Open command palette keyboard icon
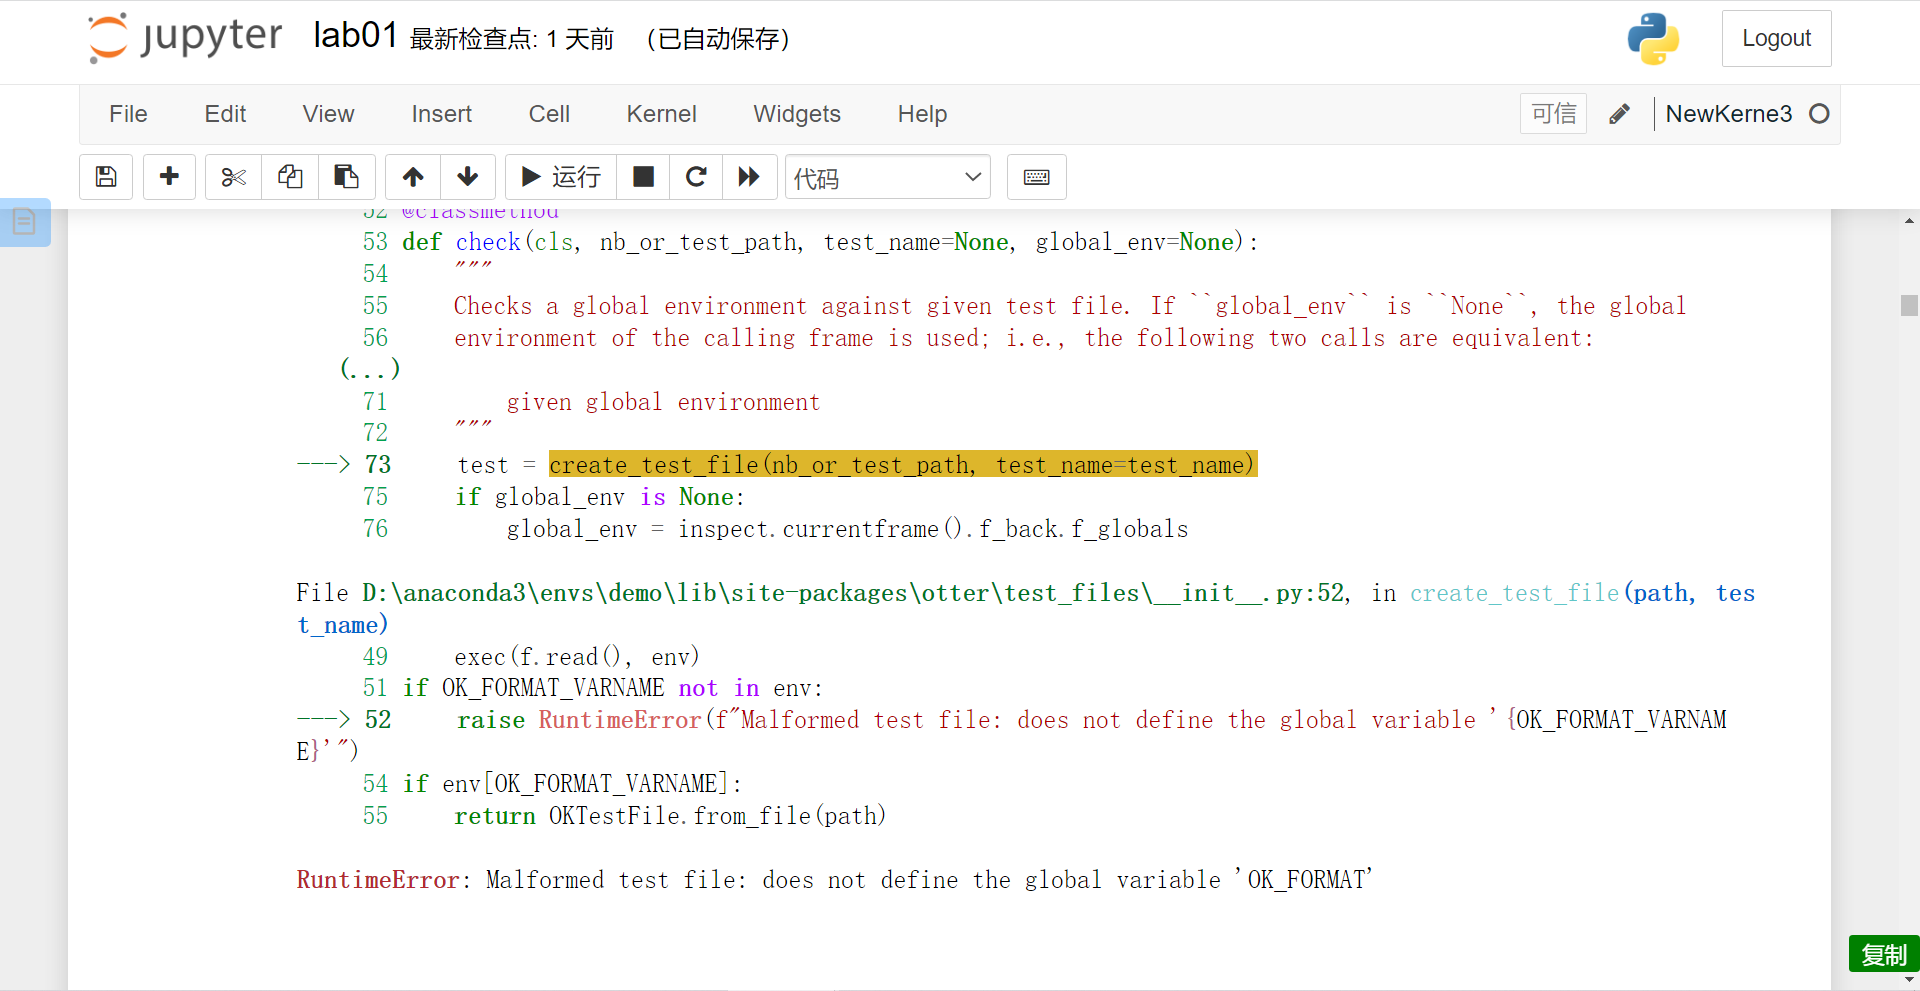 click(1037, 177)
